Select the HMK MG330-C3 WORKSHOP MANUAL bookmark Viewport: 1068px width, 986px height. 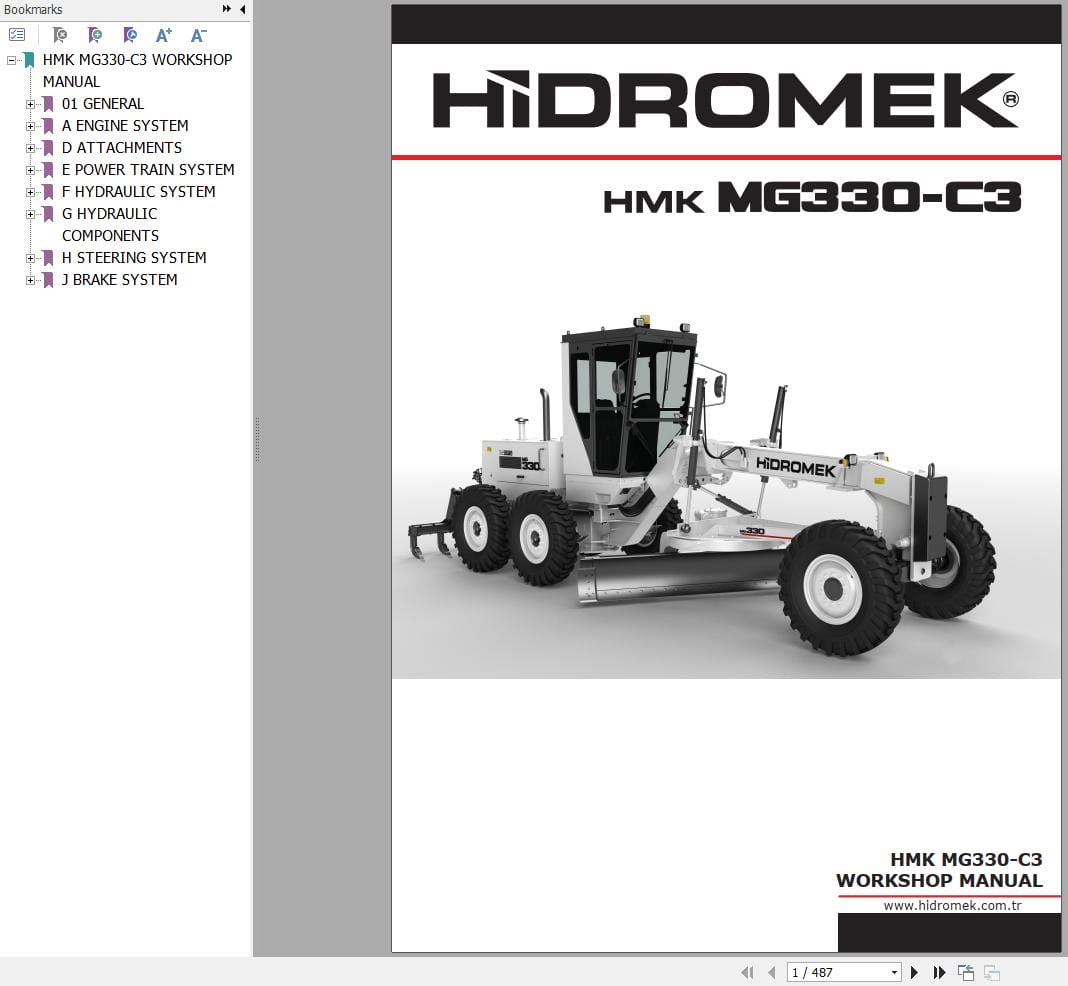point(137,70)
